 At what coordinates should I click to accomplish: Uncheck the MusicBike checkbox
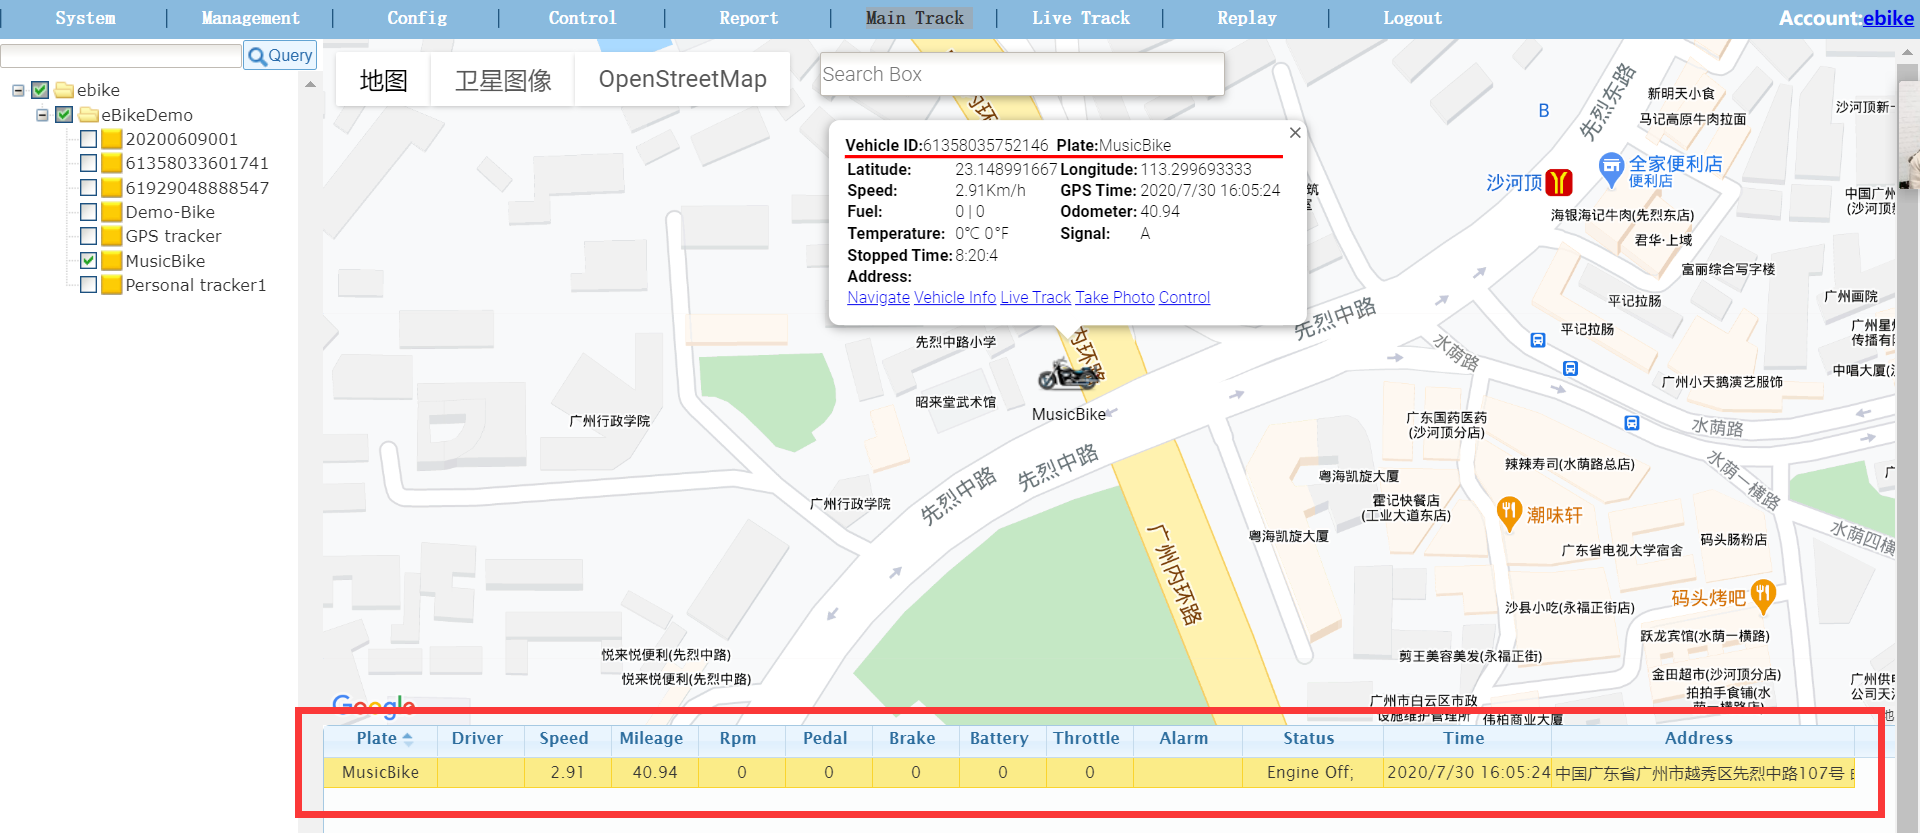click(89, 261)
